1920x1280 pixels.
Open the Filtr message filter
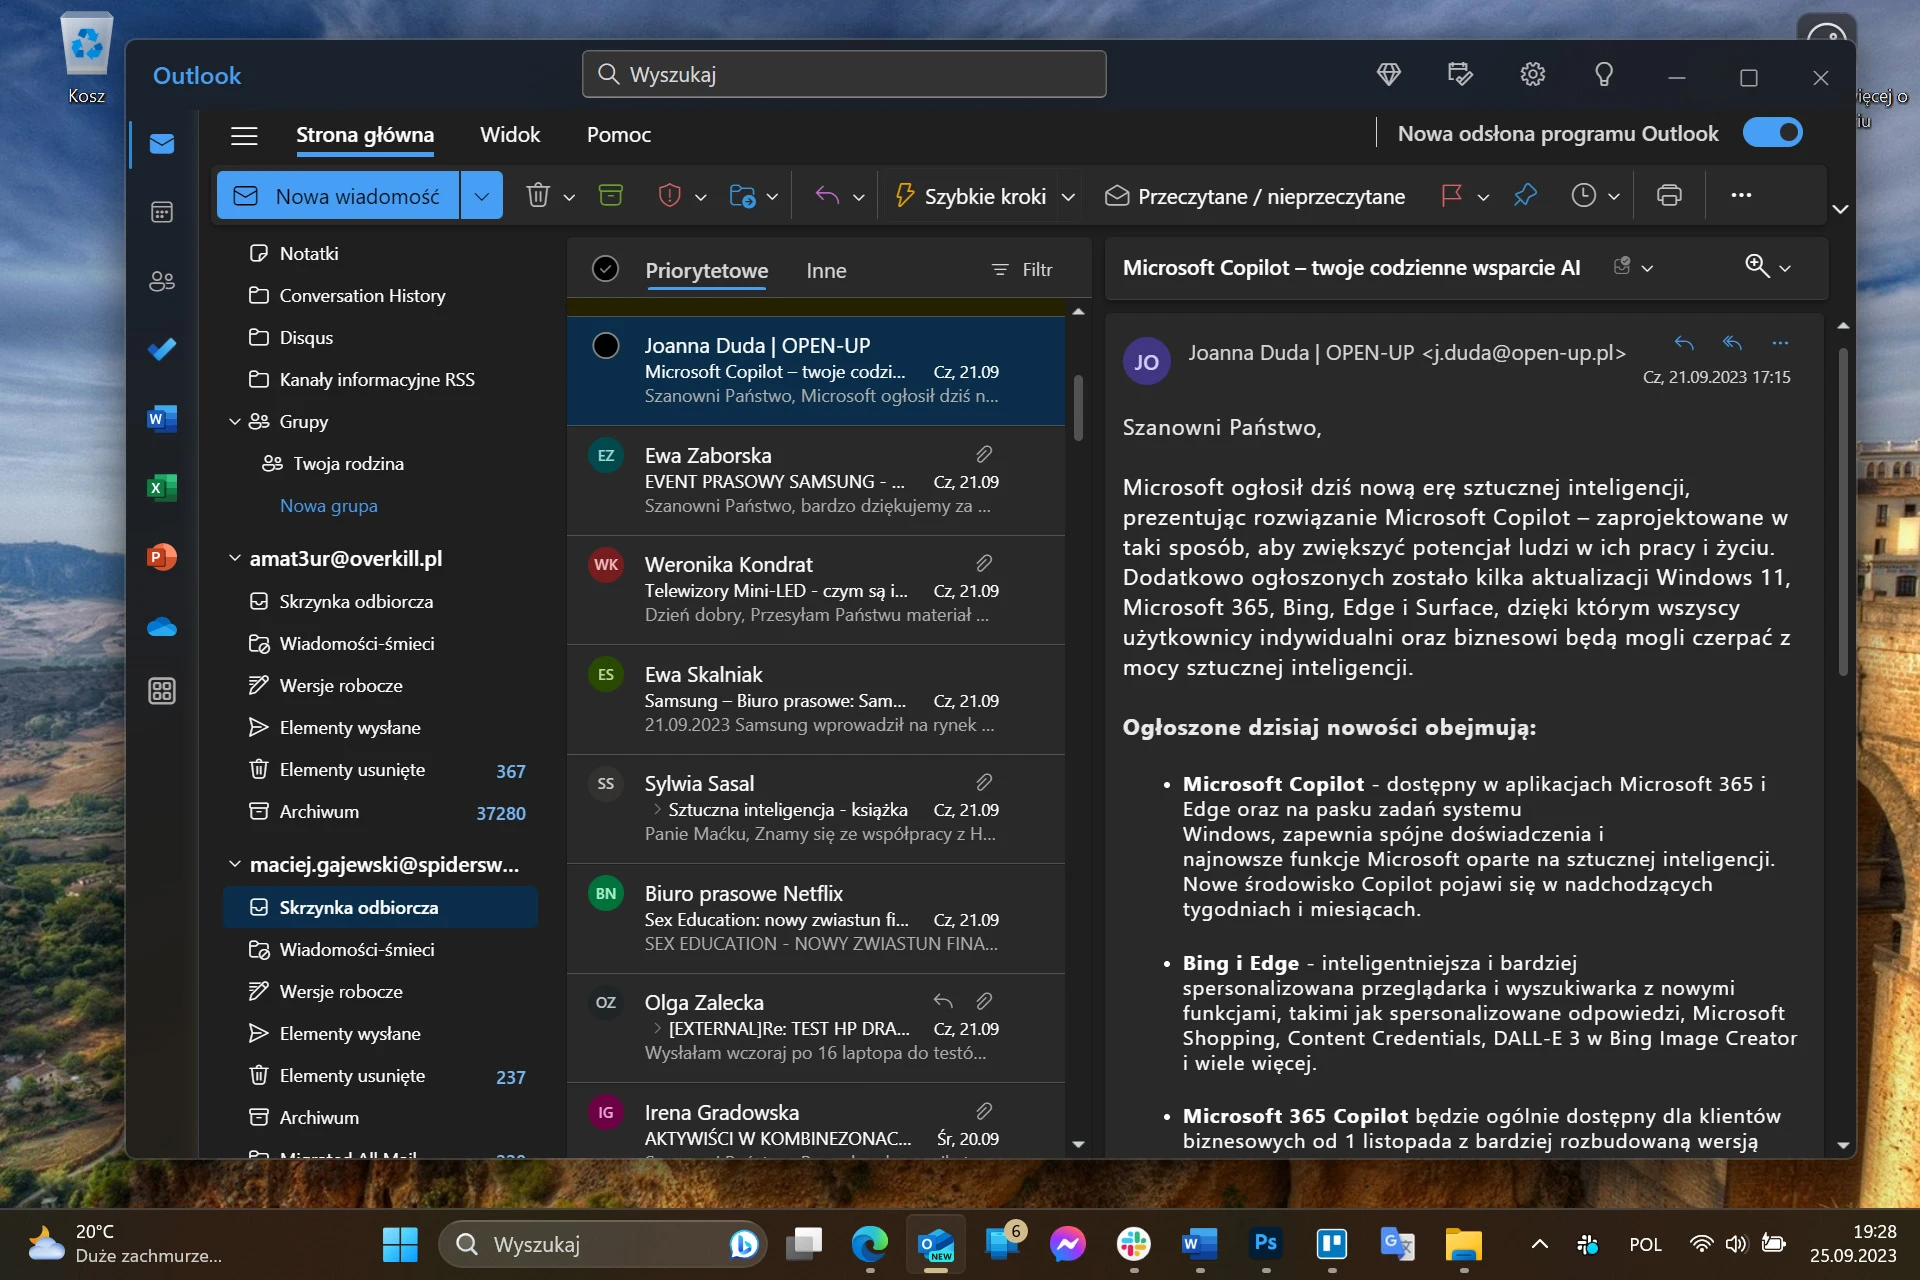(x=1022, y=269)
